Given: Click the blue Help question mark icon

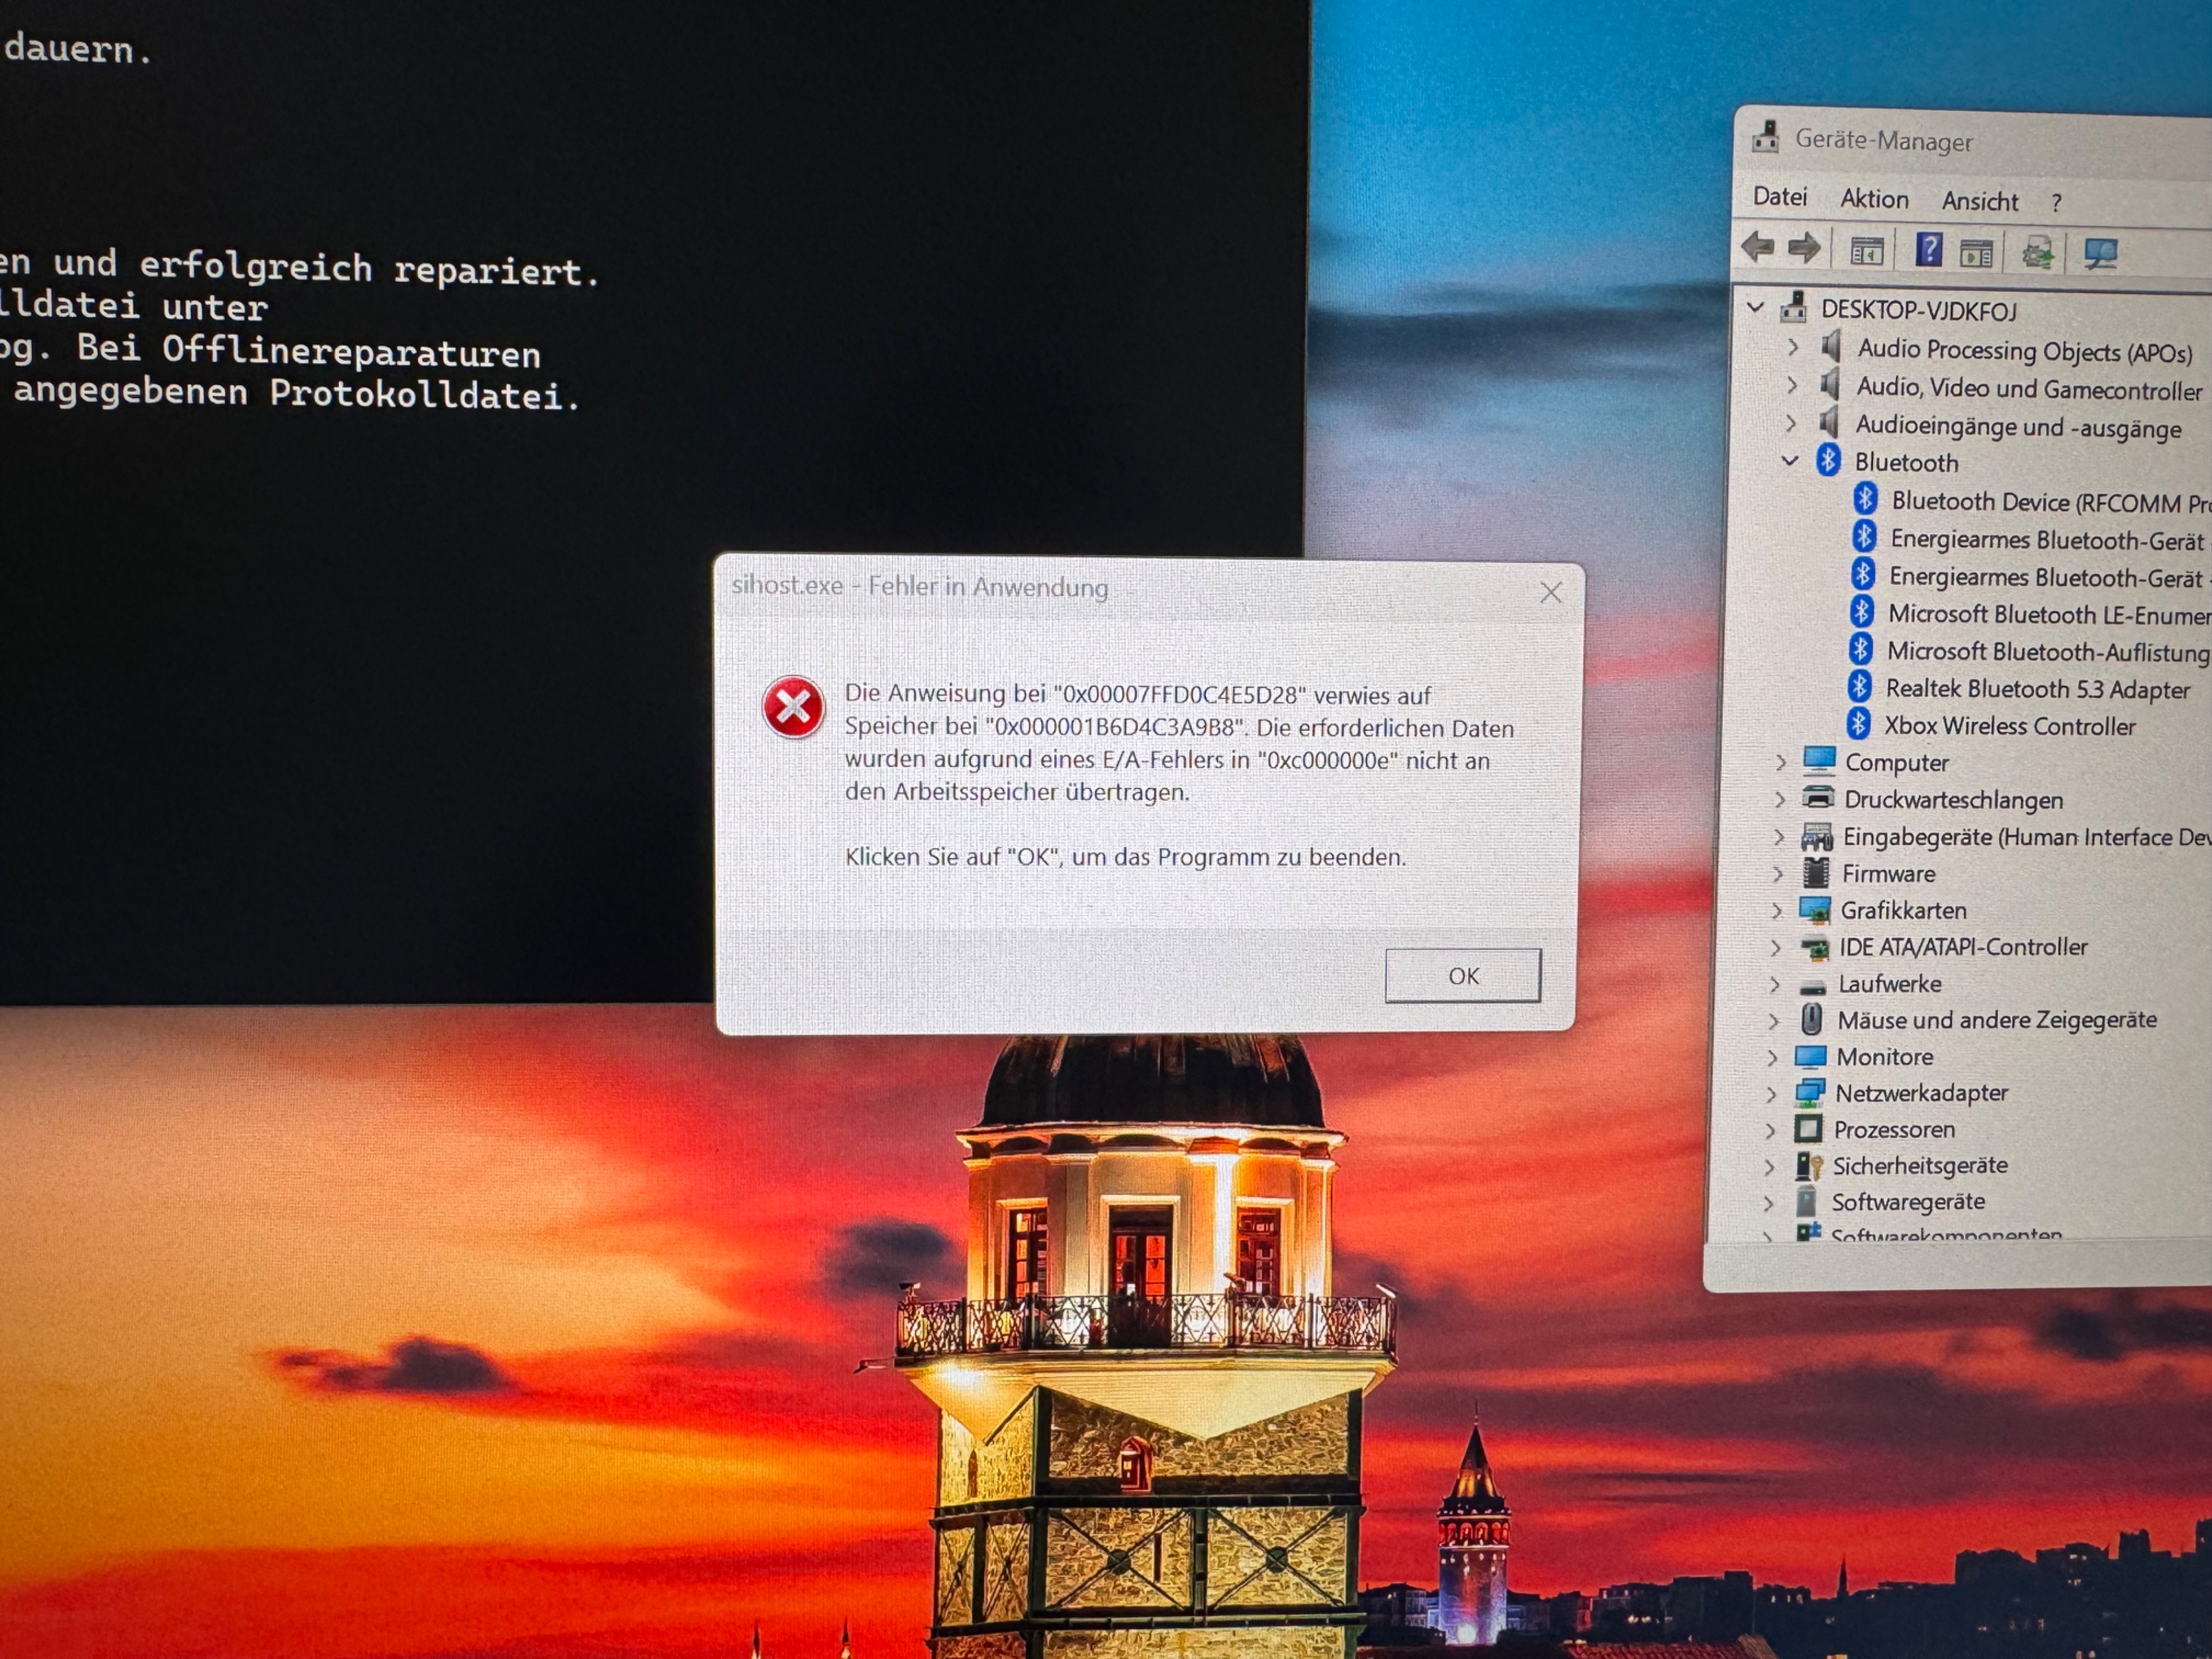Looking at the screenshot, I should 1928,250.
